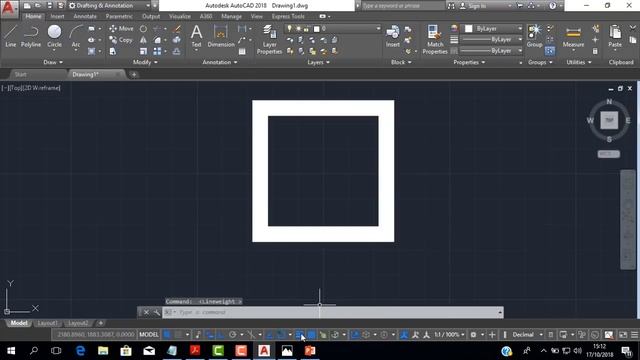Click the Match Properties tool

point(435,39)
